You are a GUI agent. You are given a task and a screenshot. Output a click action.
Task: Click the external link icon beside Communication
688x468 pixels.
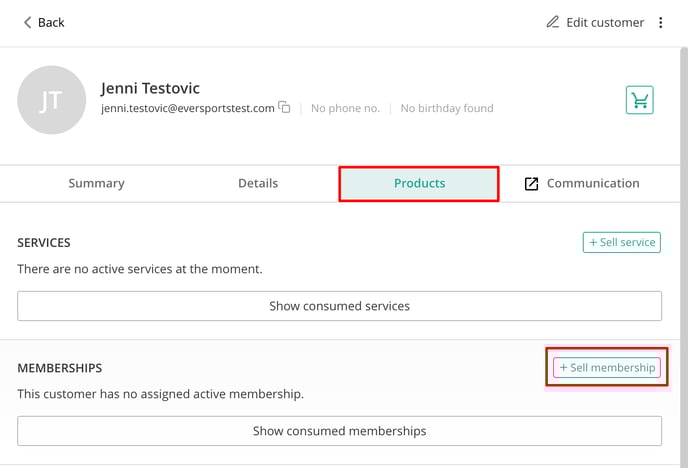point(531,184)
